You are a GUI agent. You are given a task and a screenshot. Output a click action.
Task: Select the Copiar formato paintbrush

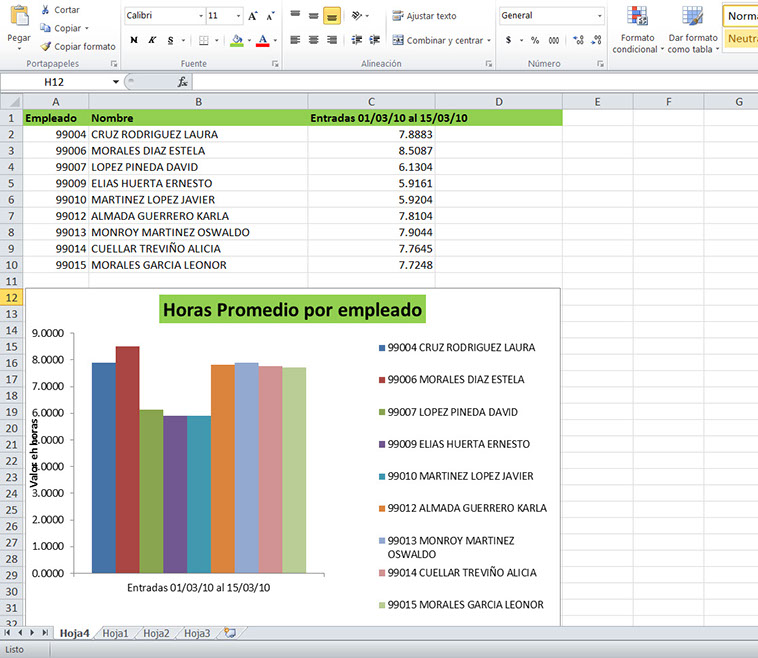point(46,47)
